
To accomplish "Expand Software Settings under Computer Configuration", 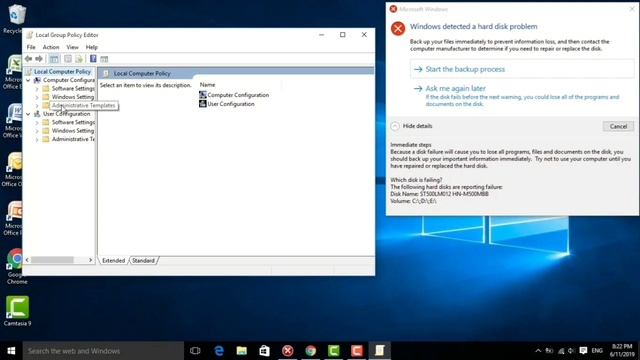I will pyautogui.click(x=37, y=89).
